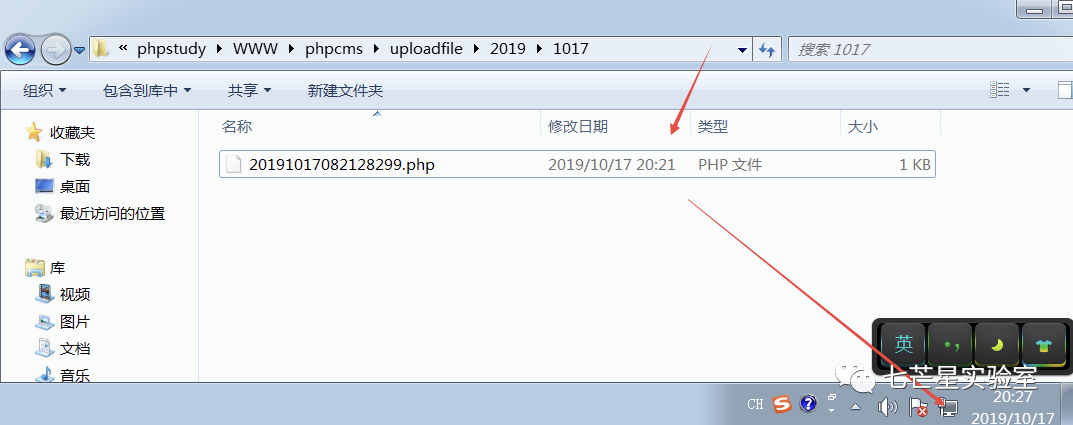Open the recent pages dropdown arrow
The height and width of the screenshot is (425, 1073).
(79, 50)
